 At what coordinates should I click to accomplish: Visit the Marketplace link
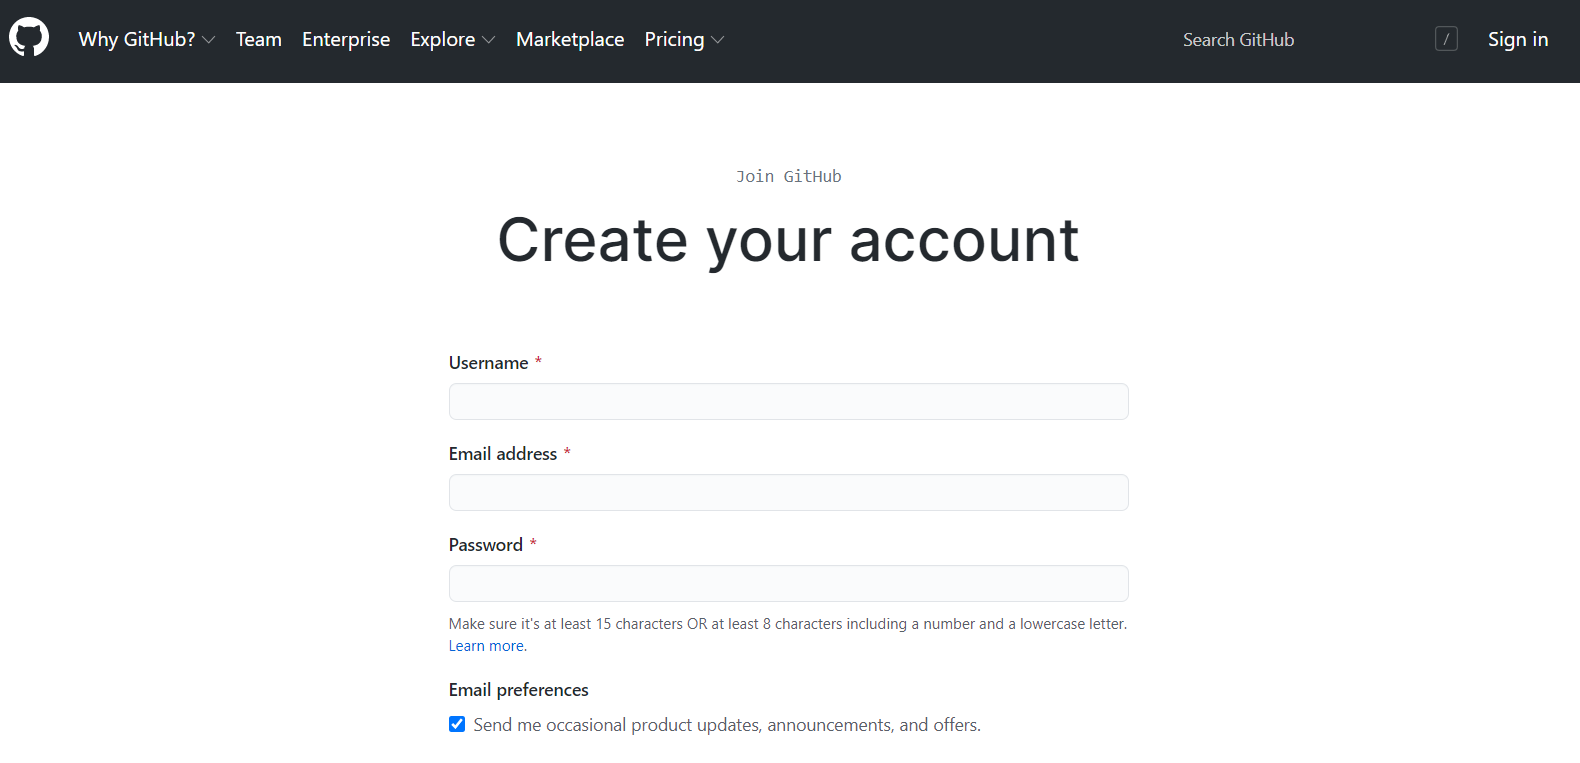point(570,39)
